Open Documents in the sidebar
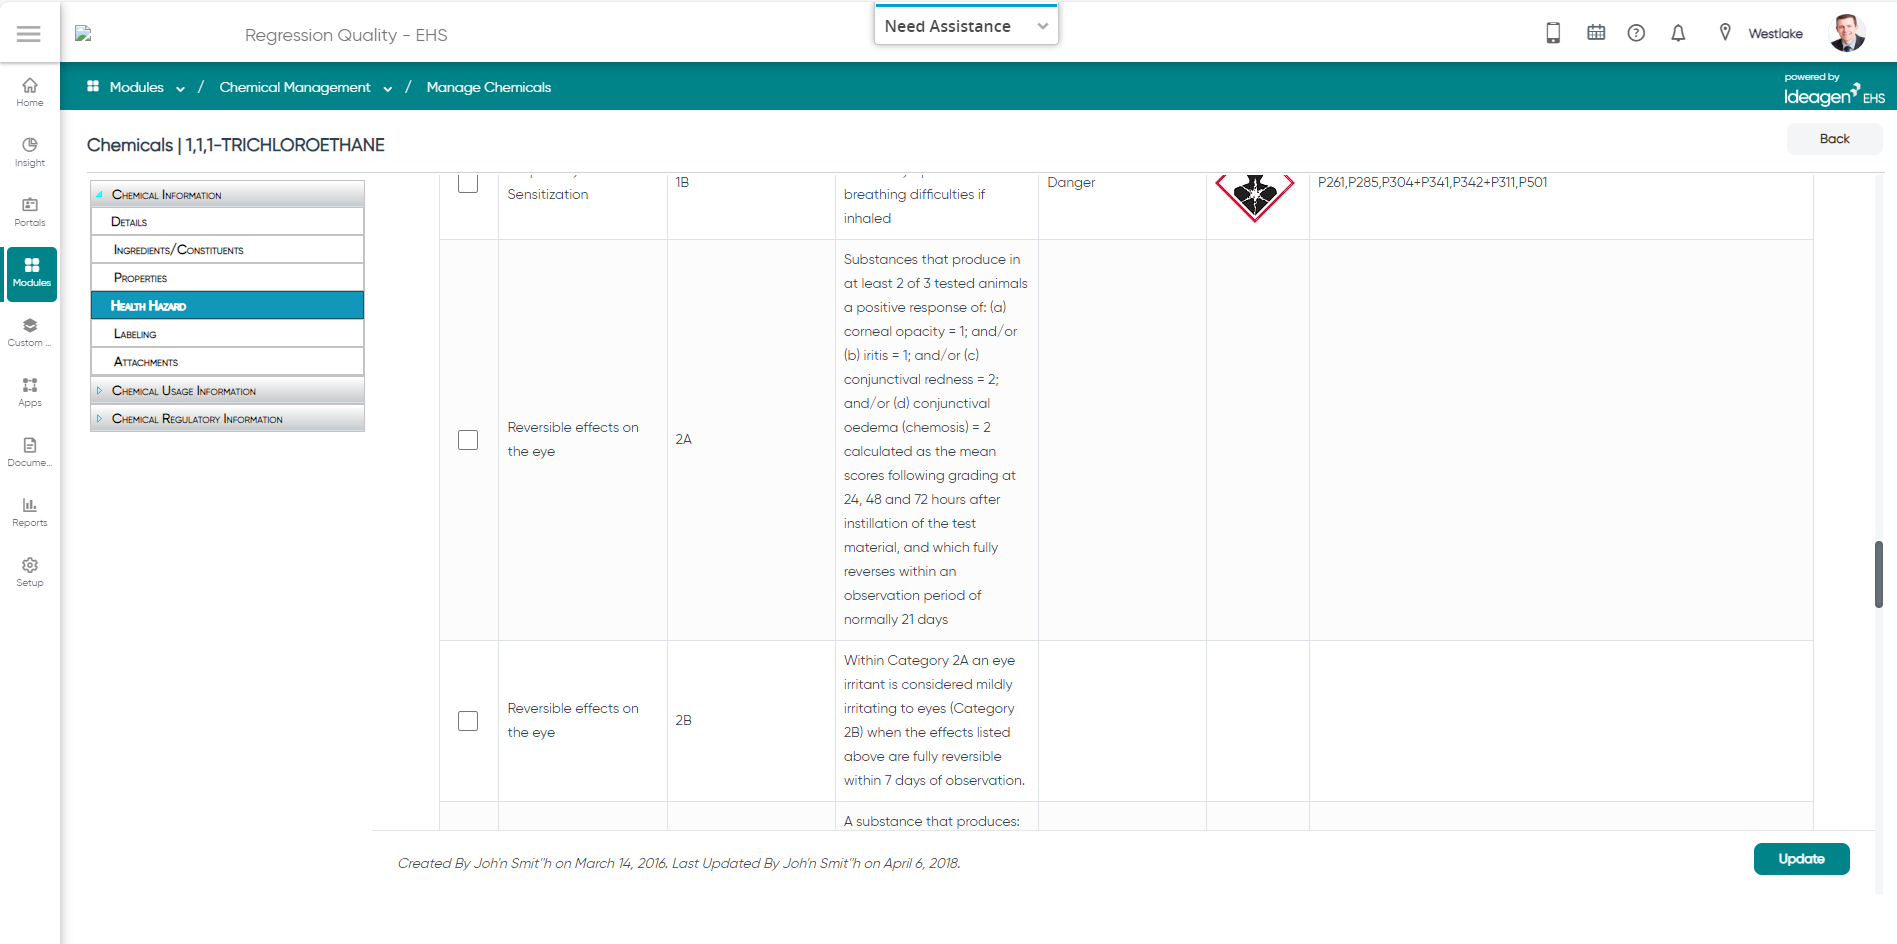 coord(30,452)
